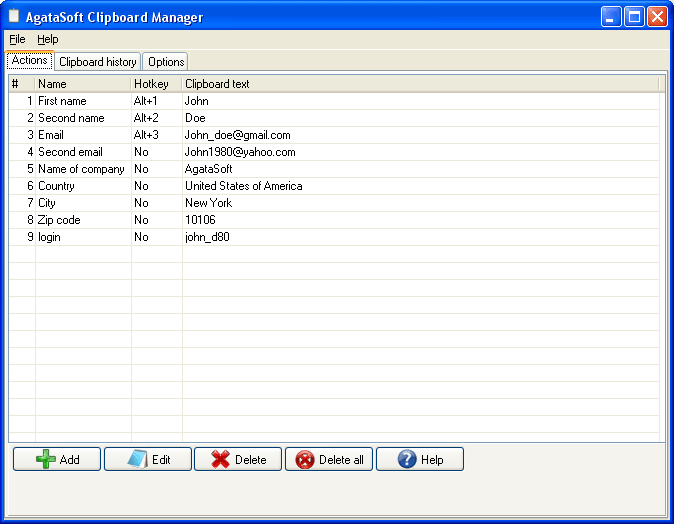Click the red circle Delete all icon
674x524 pixels.
[305, 460]
